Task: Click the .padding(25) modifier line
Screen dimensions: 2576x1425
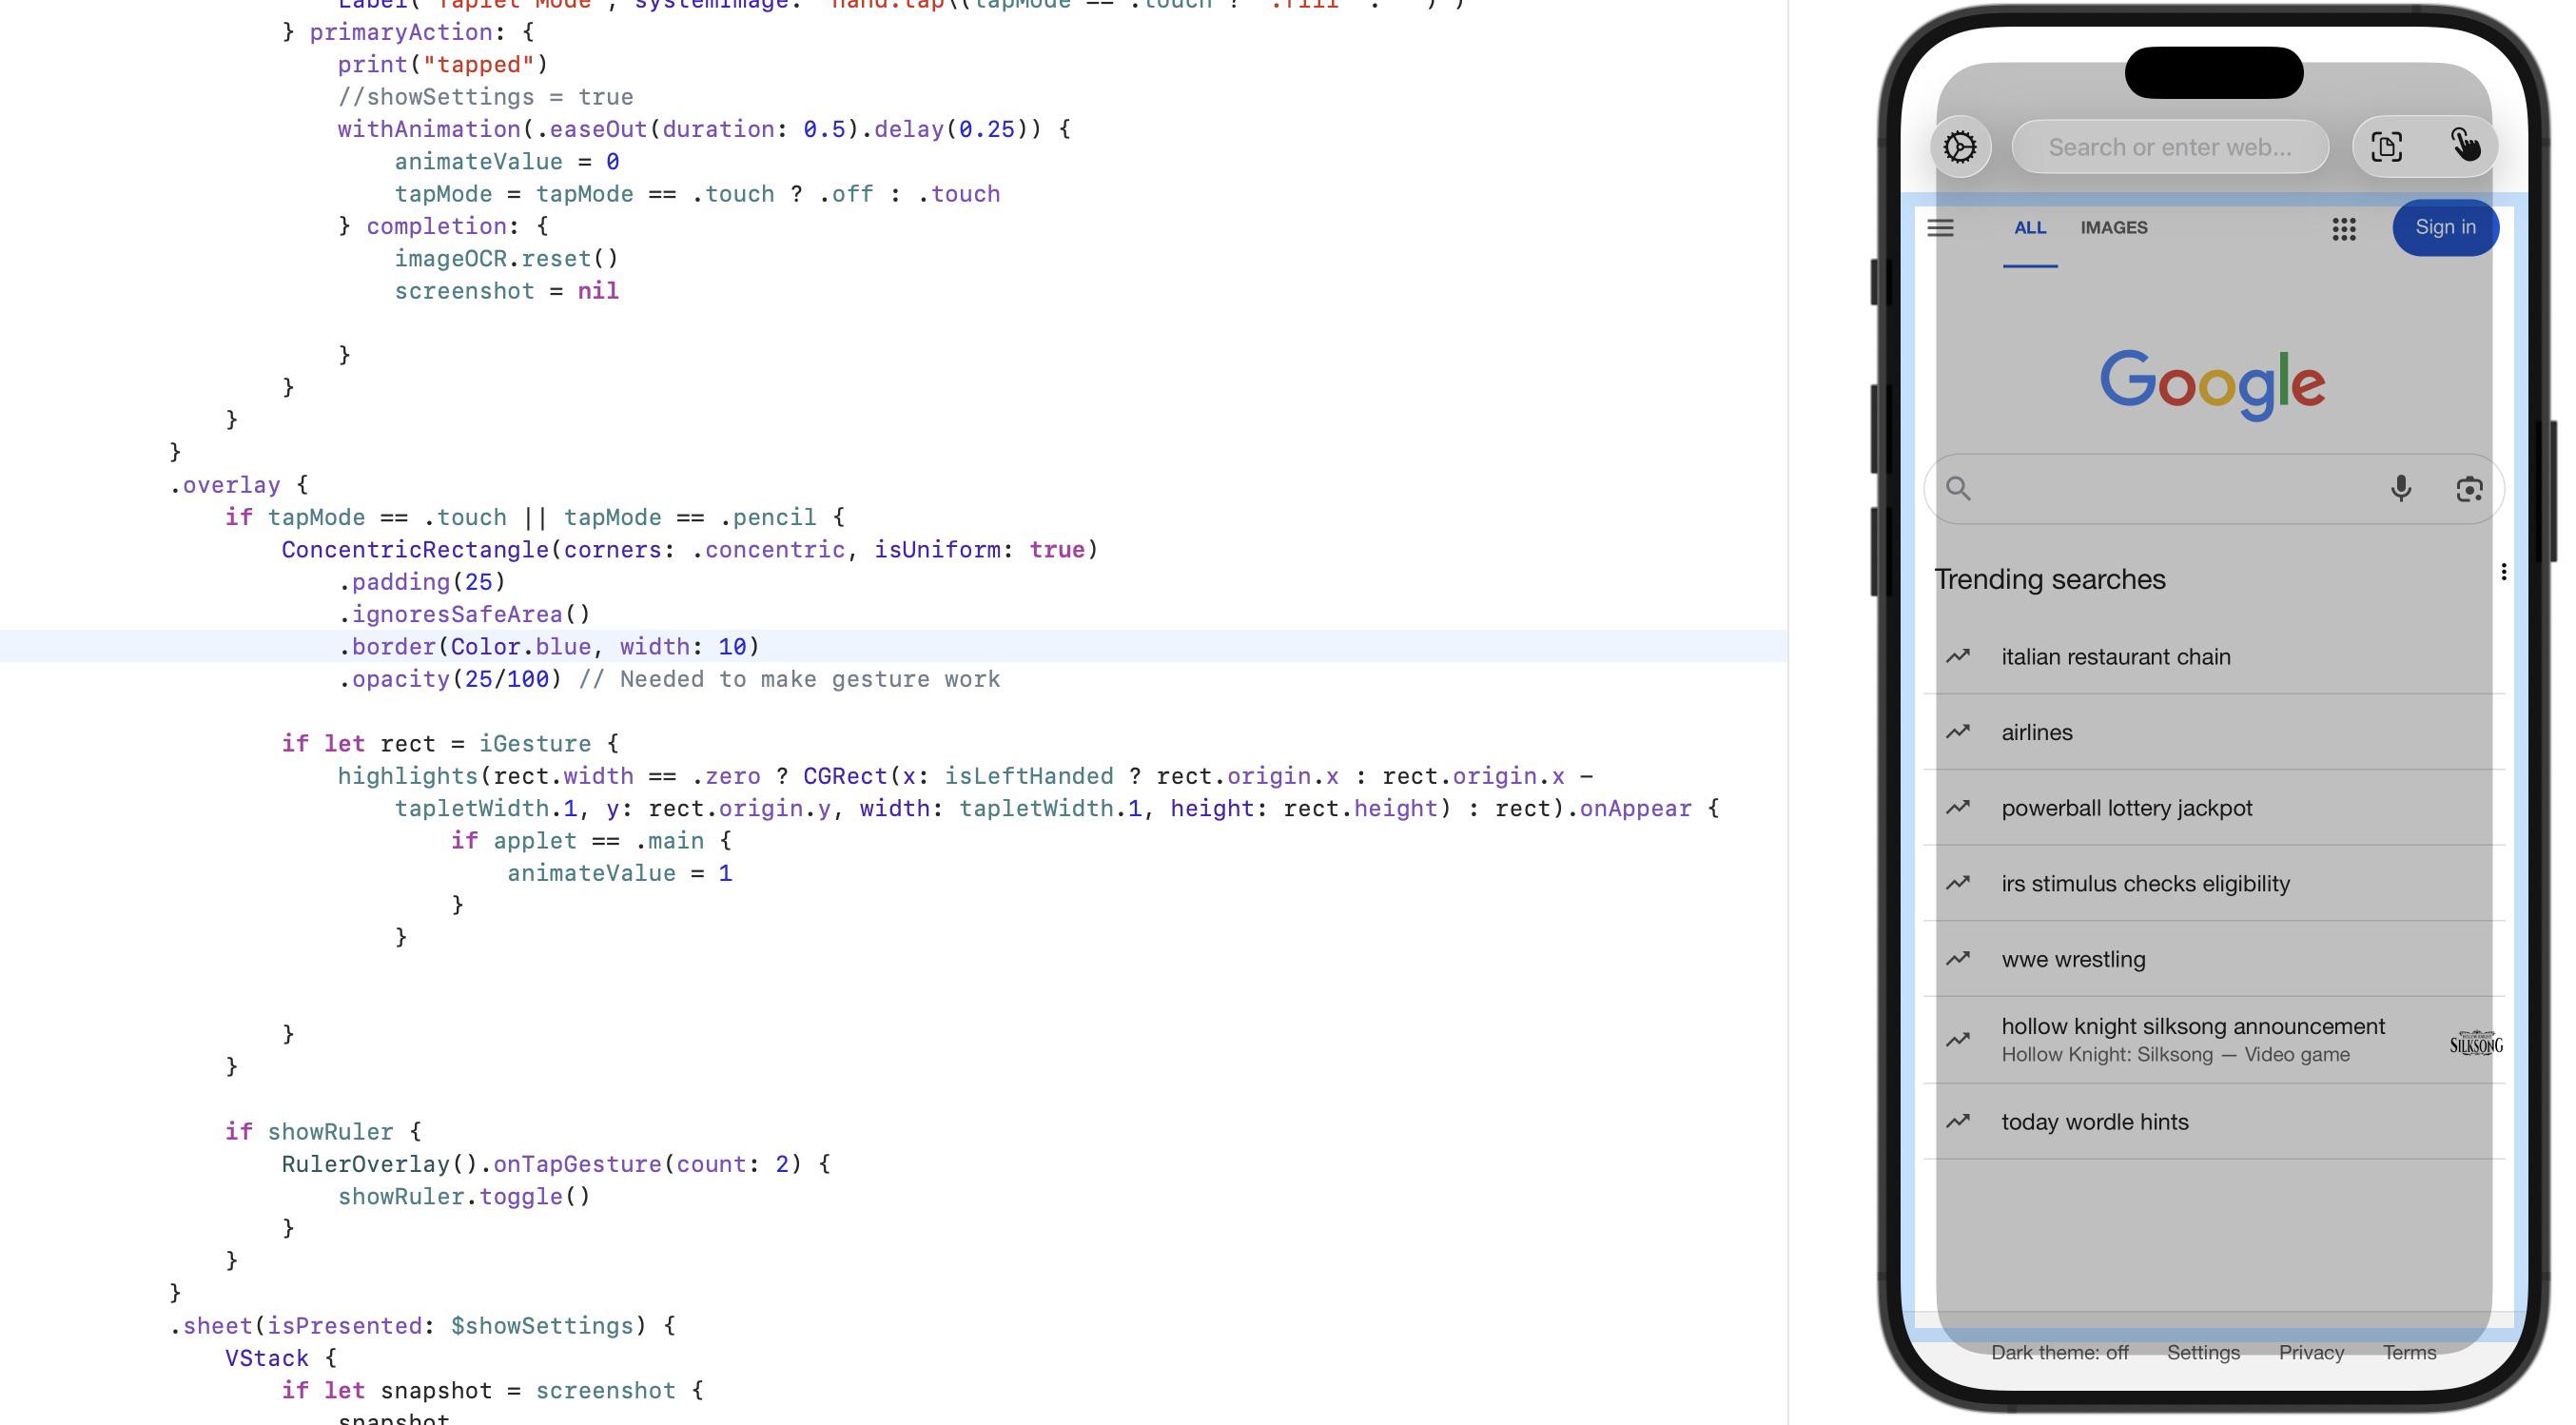Action: 422,582
